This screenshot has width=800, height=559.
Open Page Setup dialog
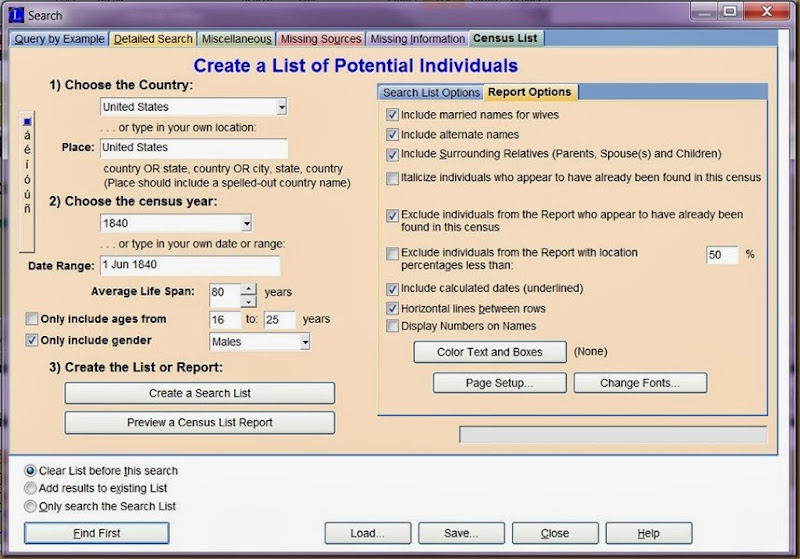tap(499, 383)
